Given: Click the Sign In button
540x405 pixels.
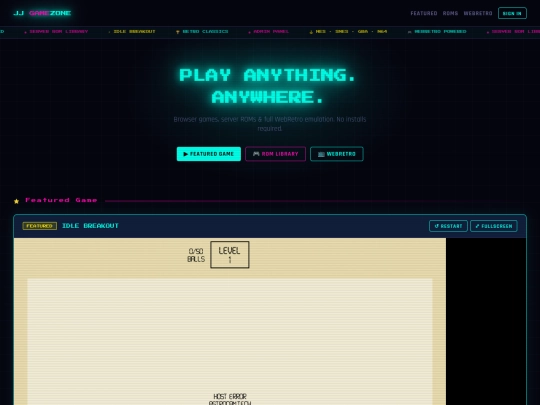Looking at the screenshot, I should (x=512, y=13).
